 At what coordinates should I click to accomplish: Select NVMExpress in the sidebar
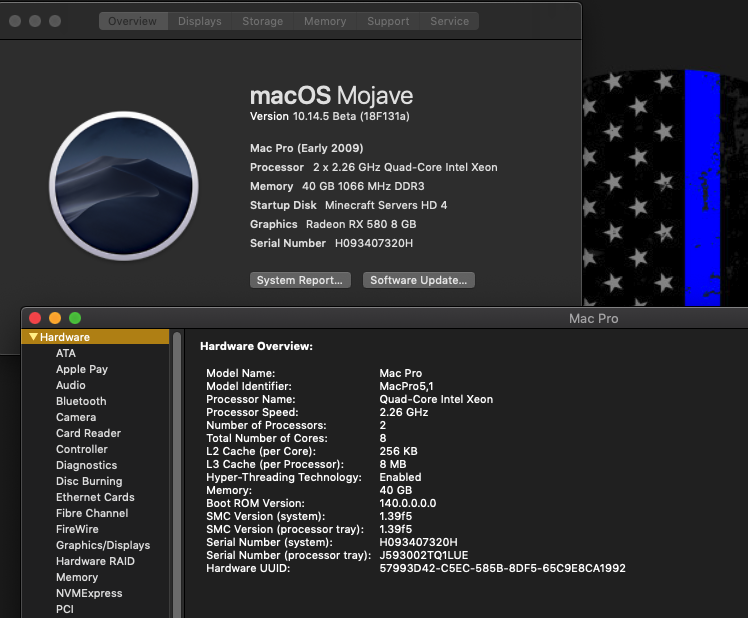tap(89, 593)
